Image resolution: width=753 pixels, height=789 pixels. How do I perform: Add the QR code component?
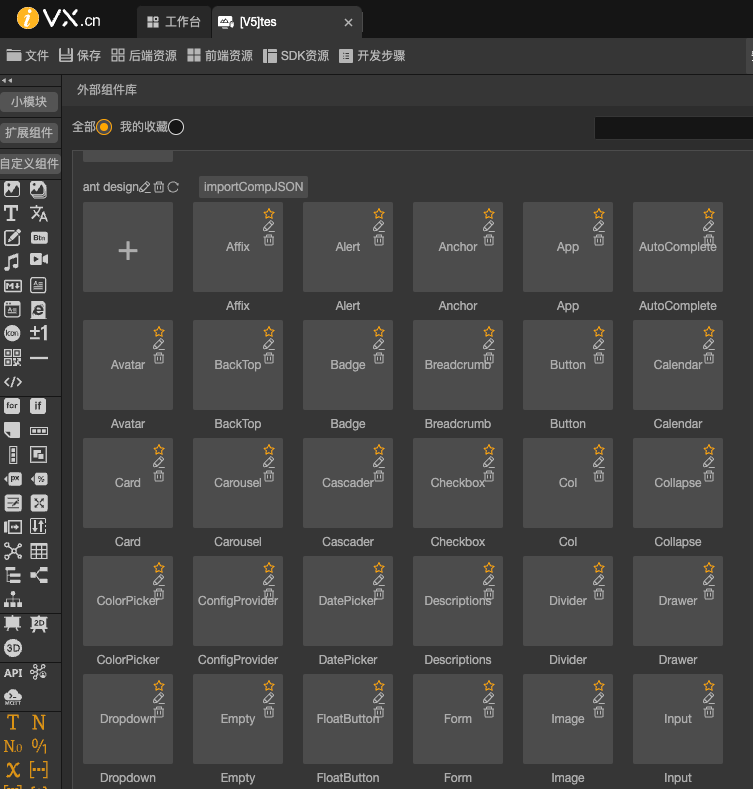(x=13, y=357)
